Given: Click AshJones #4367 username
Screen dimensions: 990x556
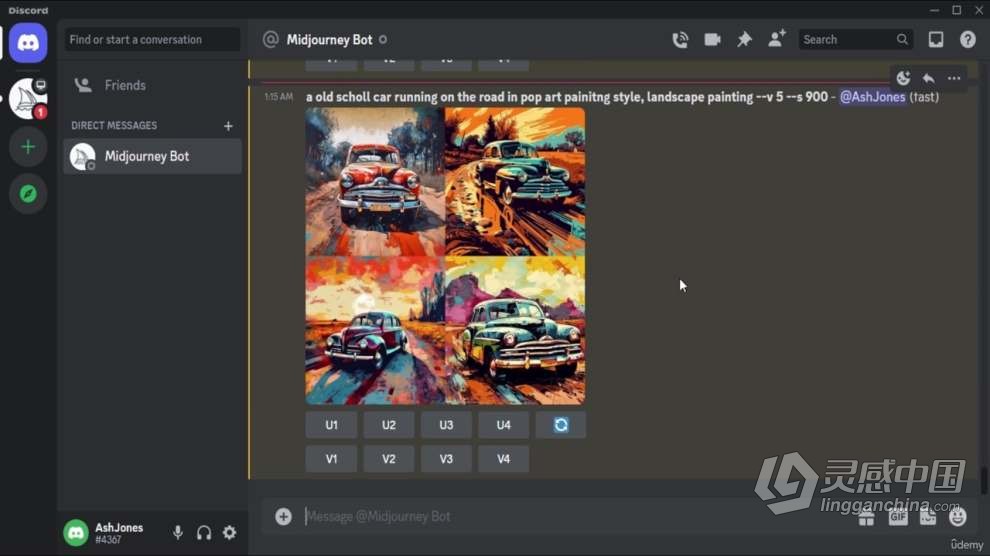Looking at the screenshot, I should (x=119, y=533).
